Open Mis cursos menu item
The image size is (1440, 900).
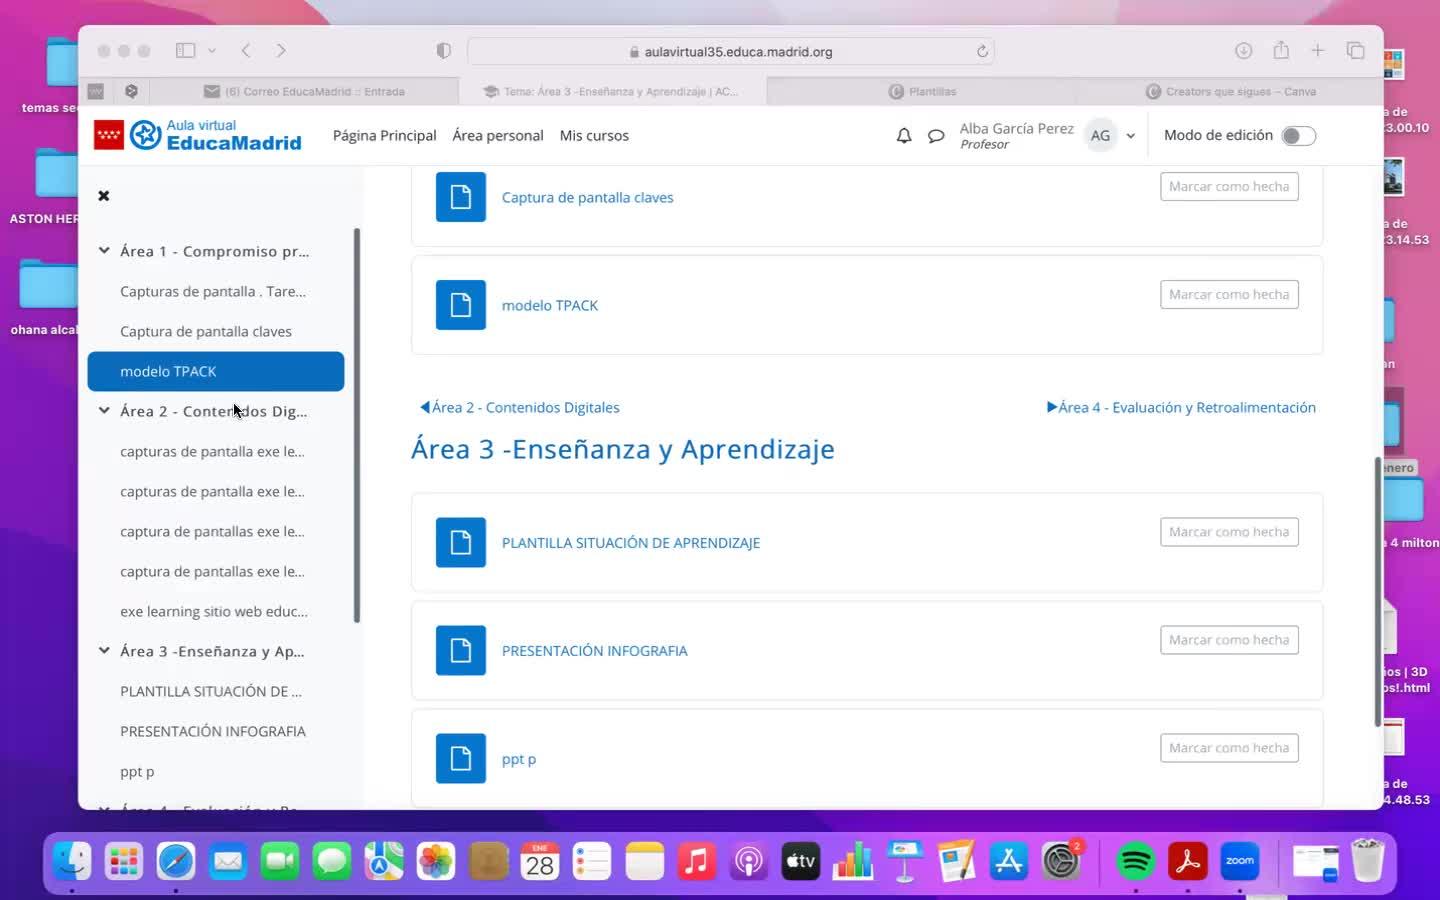pyautogui.click(x=594, y=136)
